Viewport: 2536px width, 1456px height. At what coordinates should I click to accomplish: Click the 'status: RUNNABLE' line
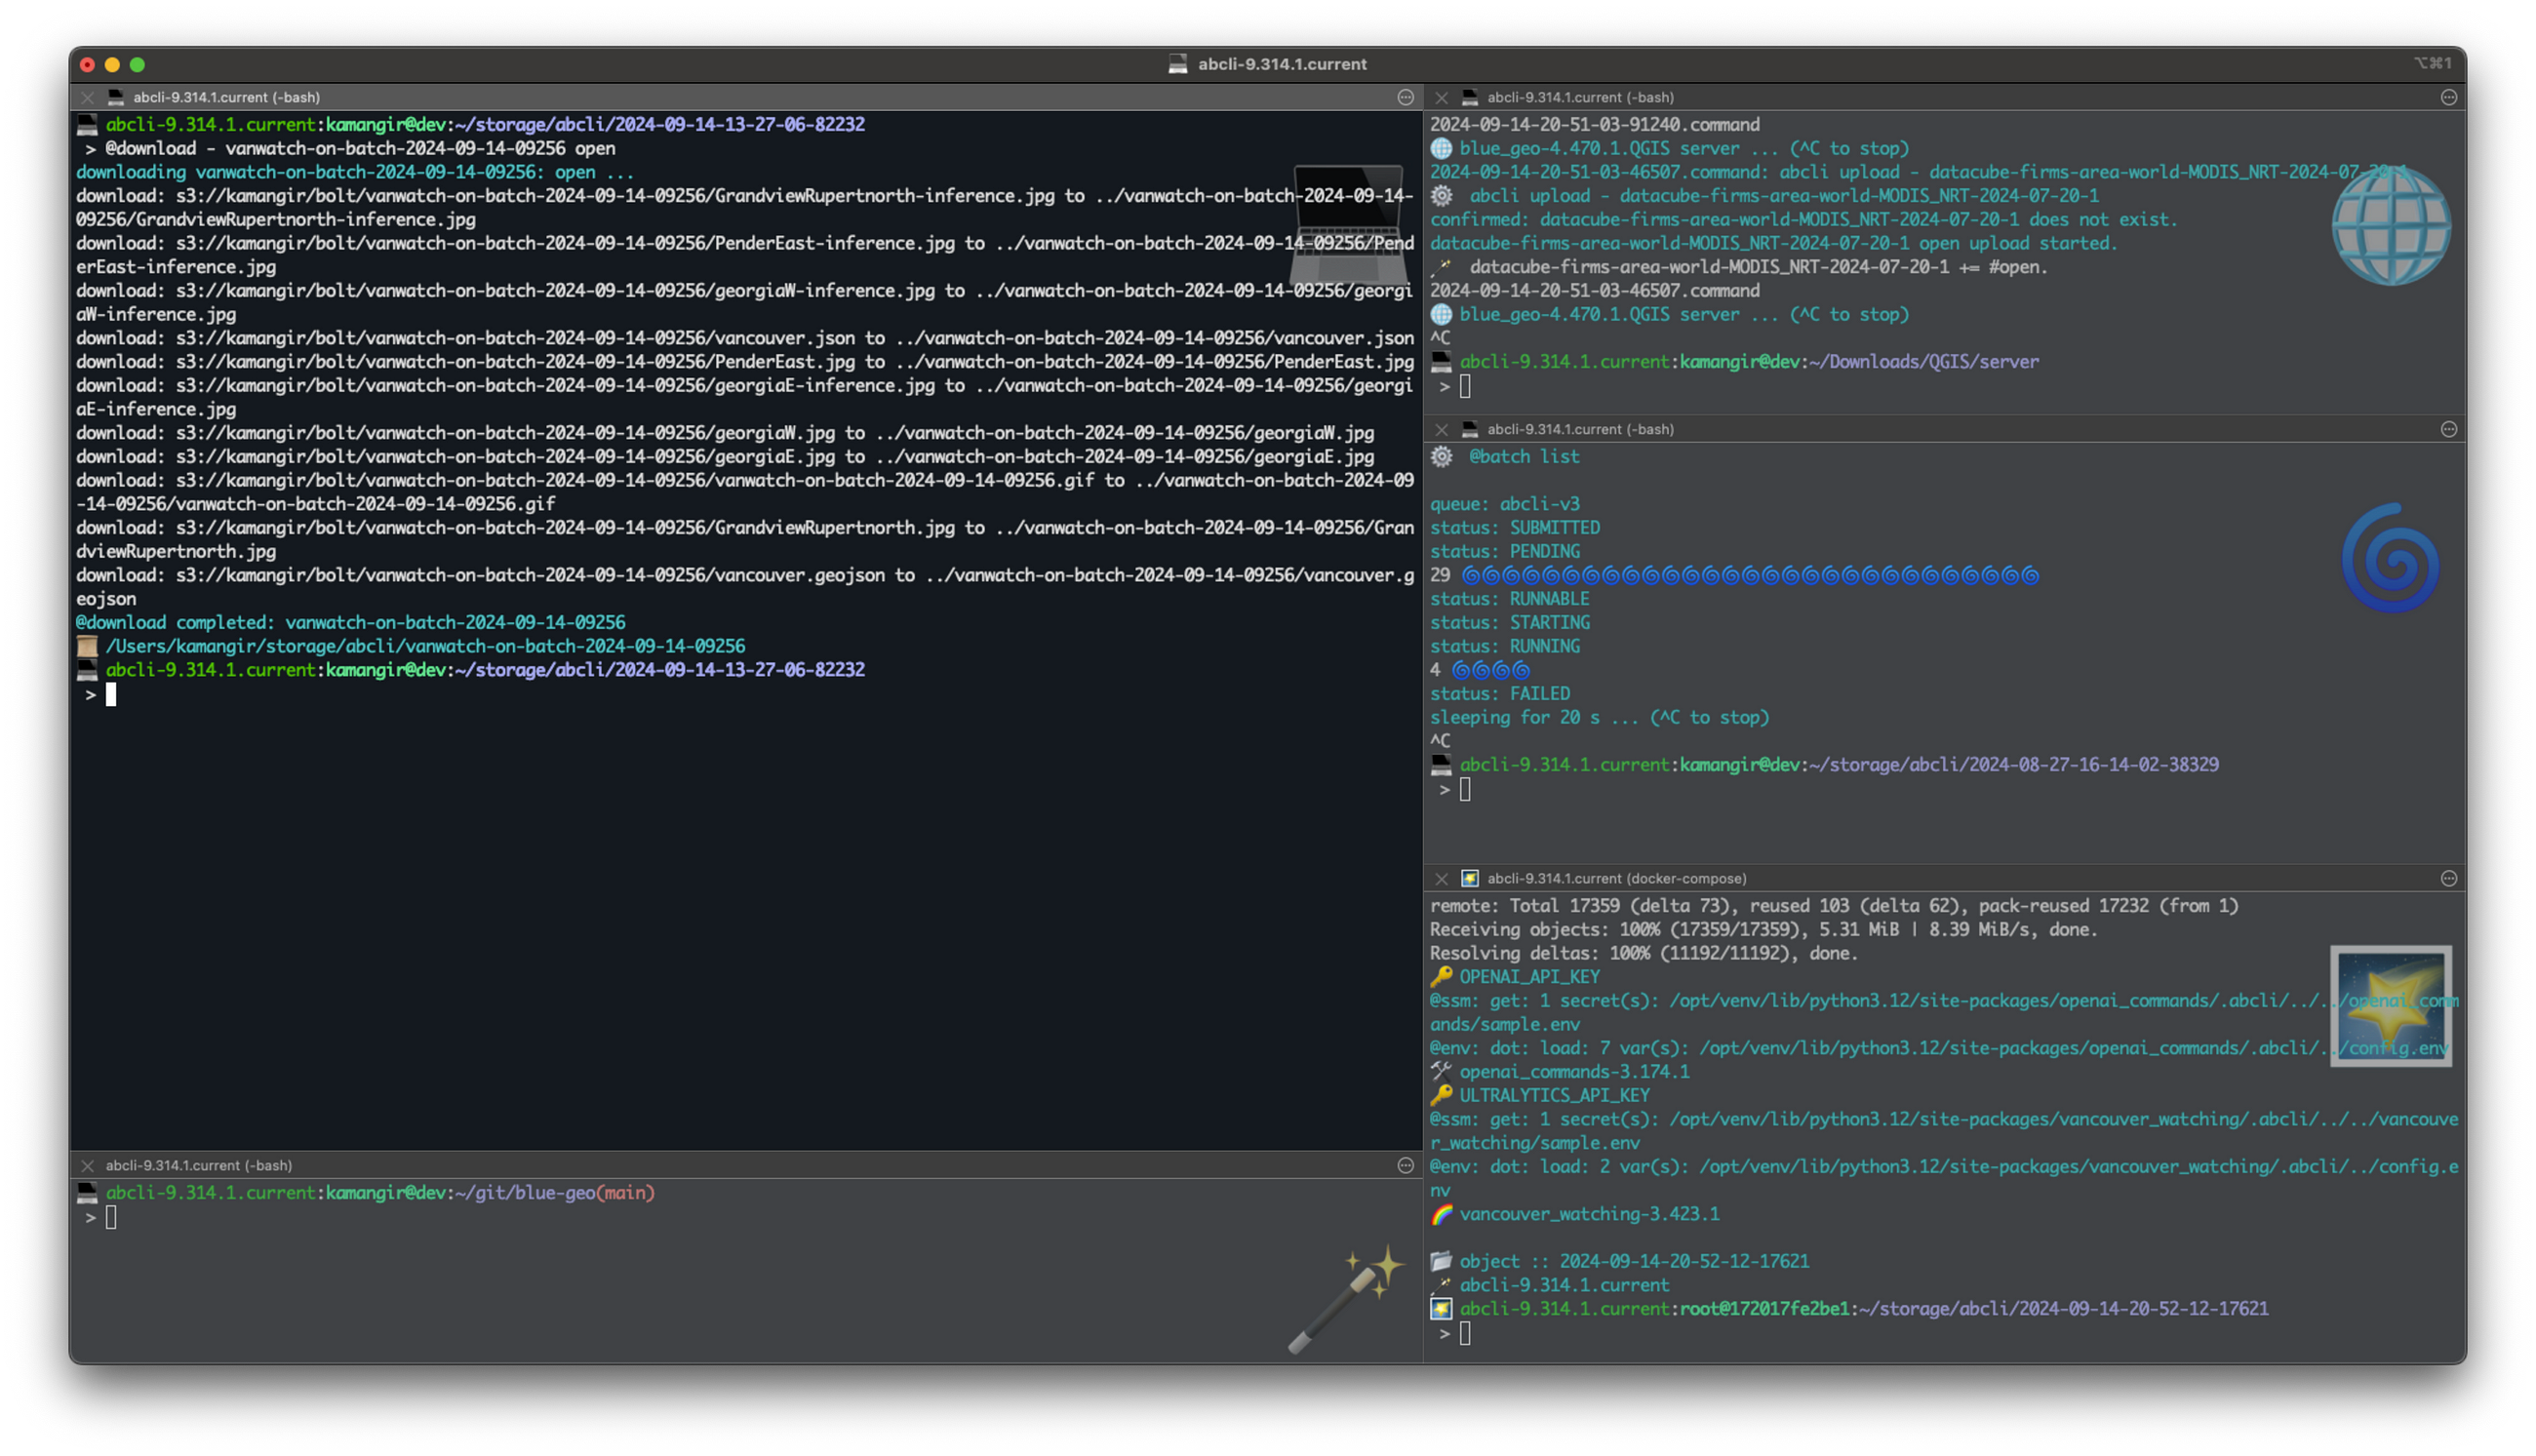coord(1509,598)
